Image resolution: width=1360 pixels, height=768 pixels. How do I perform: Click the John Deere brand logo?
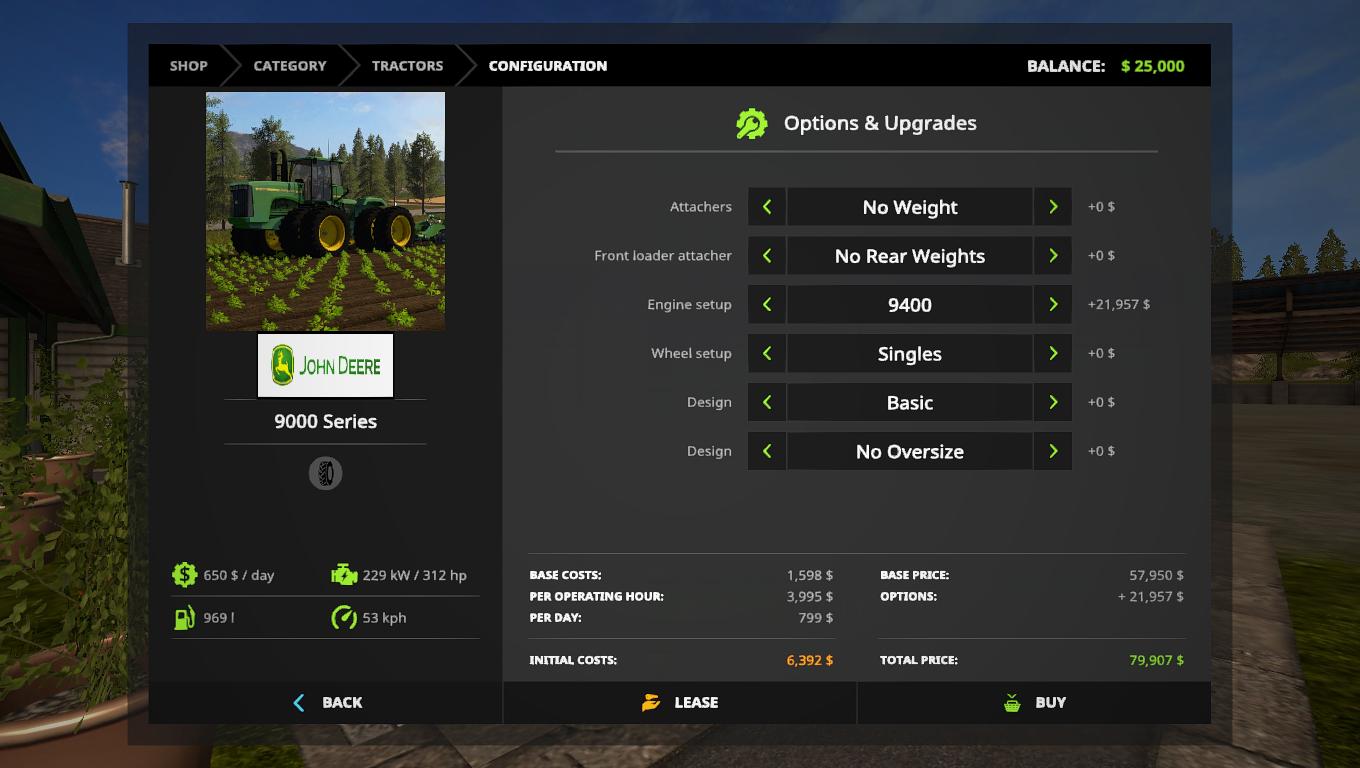325,366
